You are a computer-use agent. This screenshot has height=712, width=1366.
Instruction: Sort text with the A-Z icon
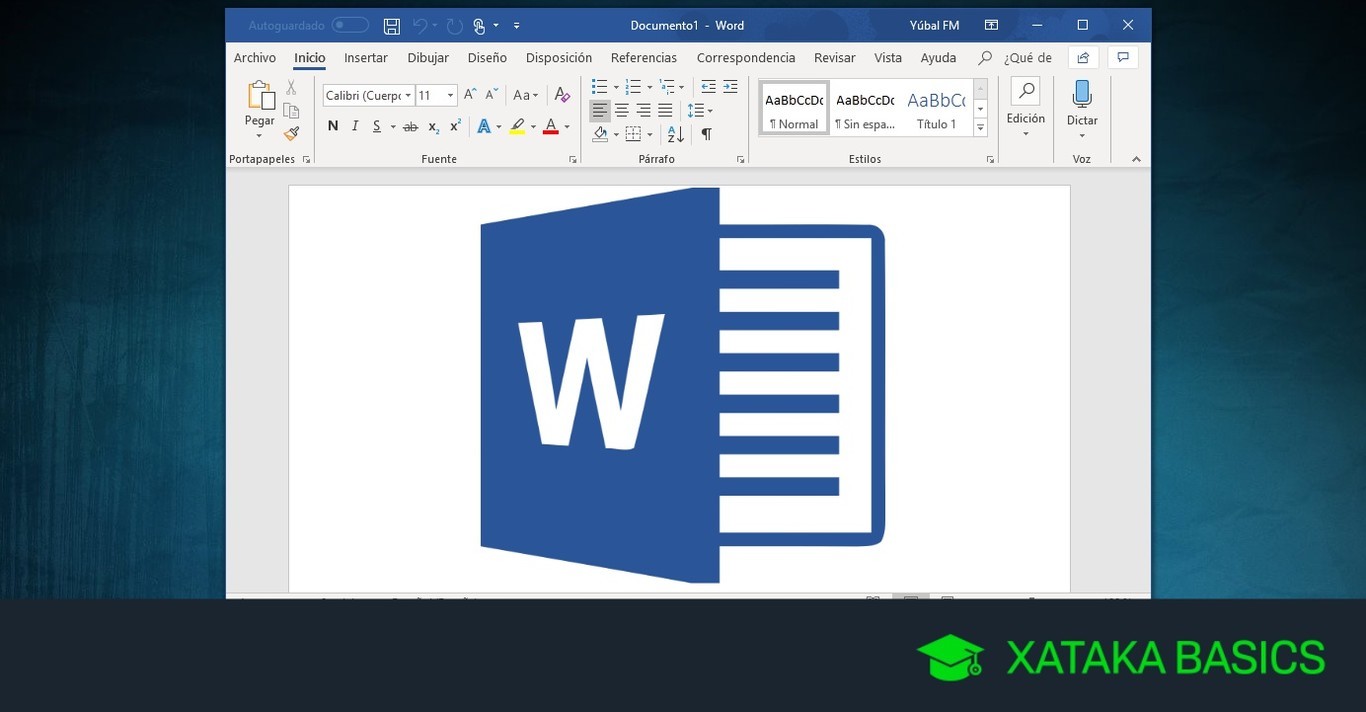pyautogui.click(x=675, y=134)
